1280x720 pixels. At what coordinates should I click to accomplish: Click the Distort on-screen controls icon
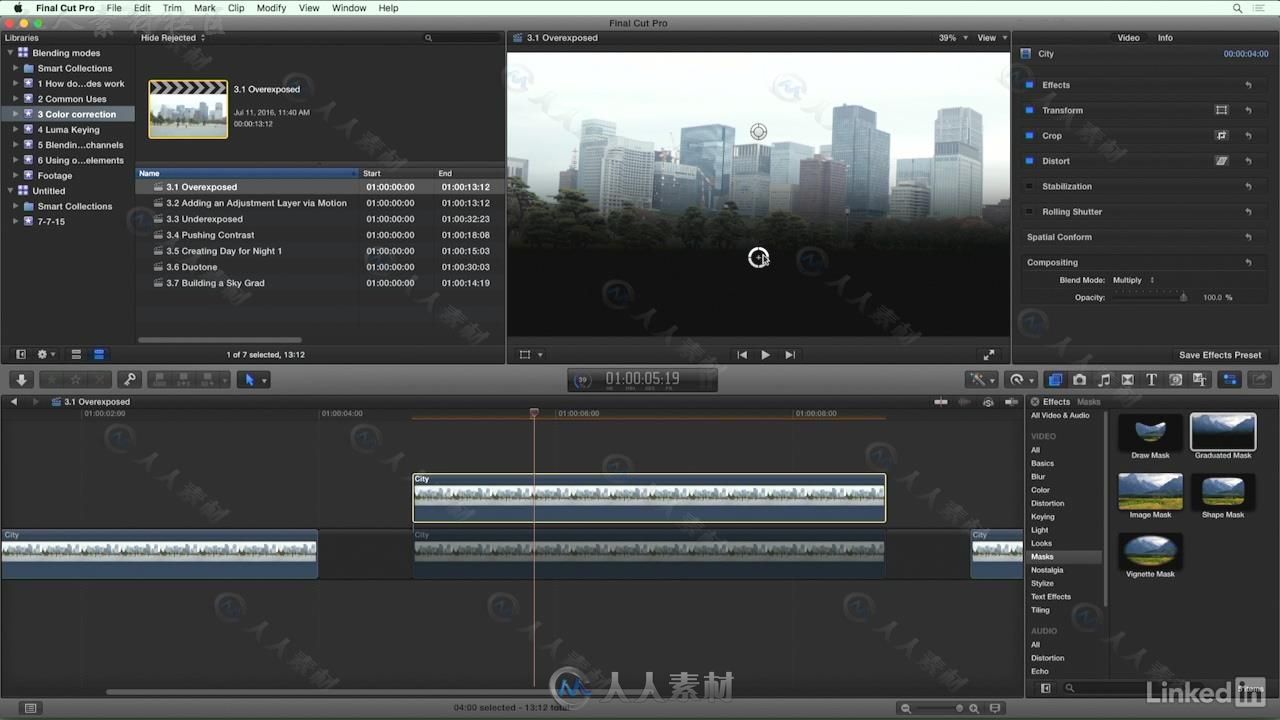pyautogui.click(x=1221, y=161)
